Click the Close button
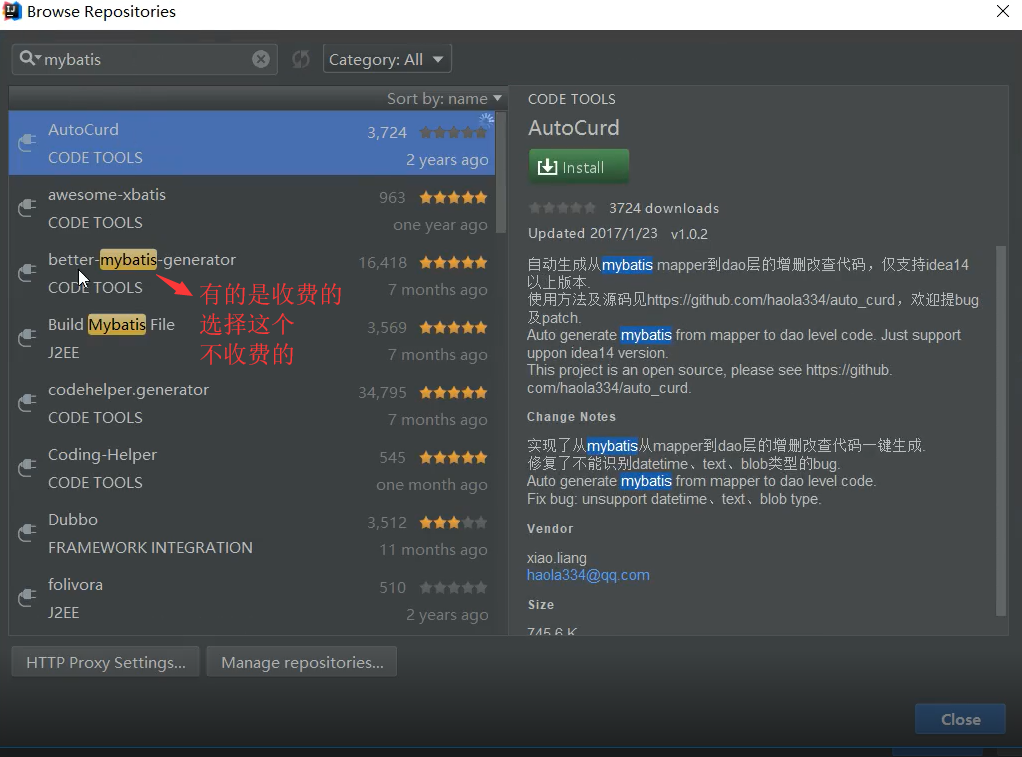This screenshot has height=757, width=1022. point(960,719)
